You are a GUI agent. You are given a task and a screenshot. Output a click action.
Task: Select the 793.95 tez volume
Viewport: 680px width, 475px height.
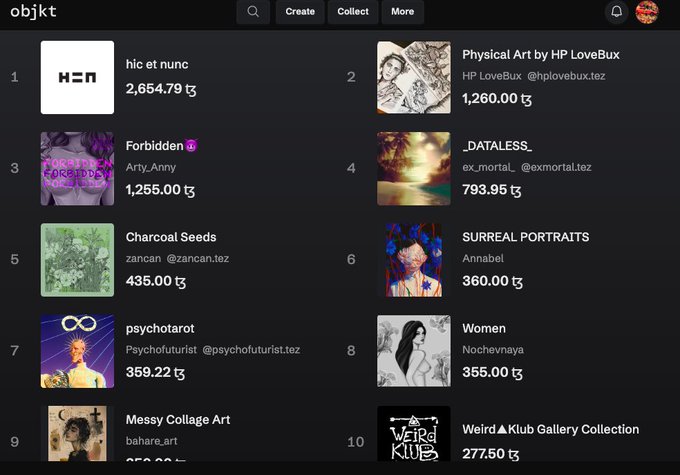point(491,190)
